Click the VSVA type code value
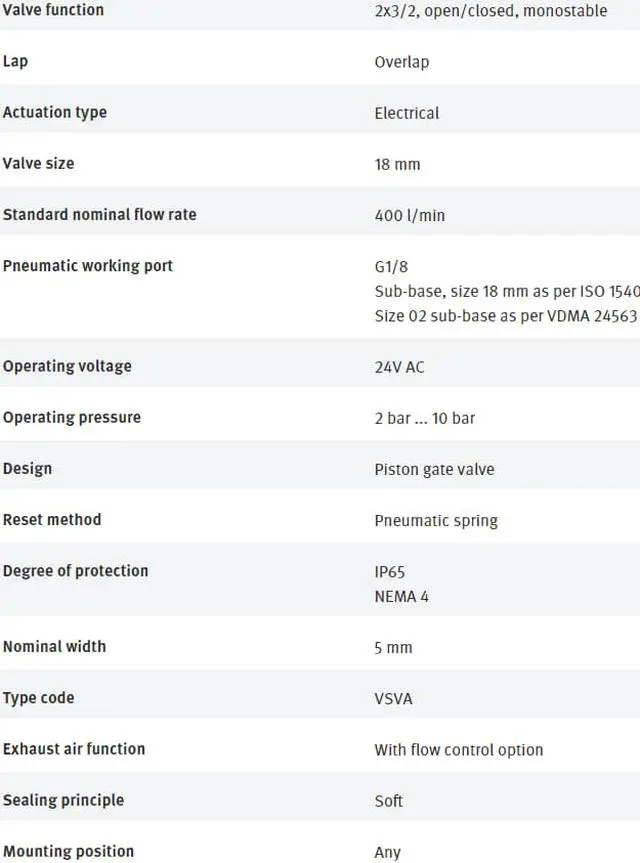The height and width of the screenshot is (863, 640). click(393, 699)
